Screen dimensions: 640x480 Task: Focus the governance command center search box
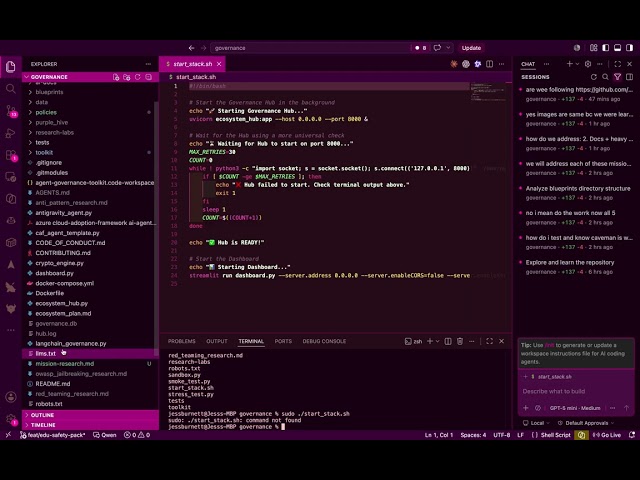[310, 48]
